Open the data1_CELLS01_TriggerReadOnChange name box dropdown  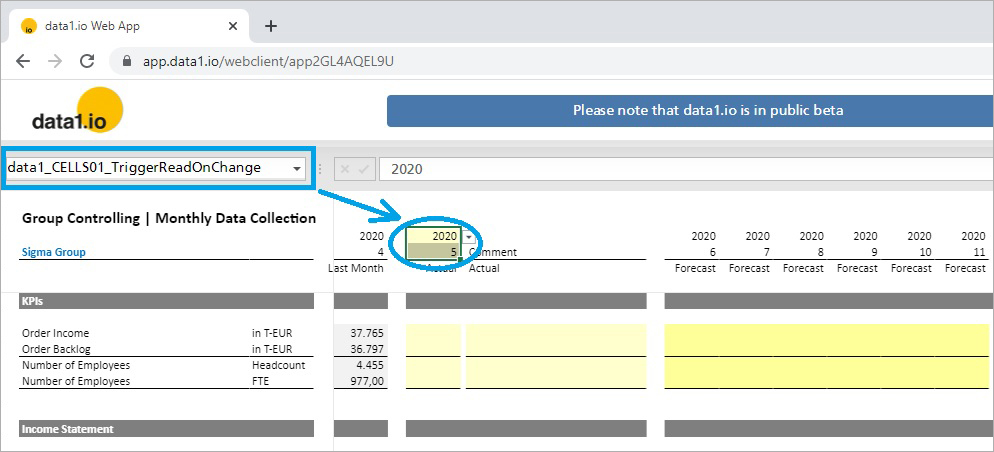click(x=297, y=169)
